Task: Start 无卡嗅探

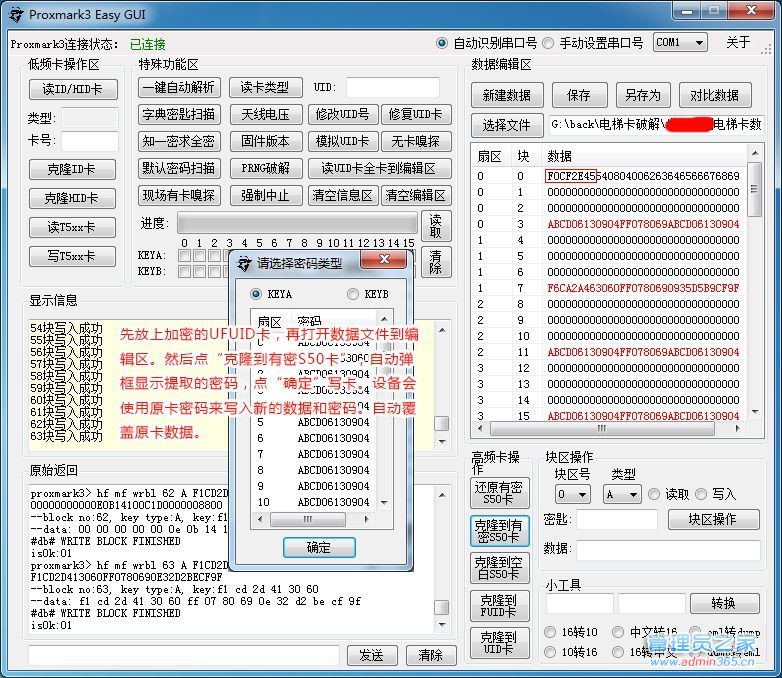Action: point(416,141)
